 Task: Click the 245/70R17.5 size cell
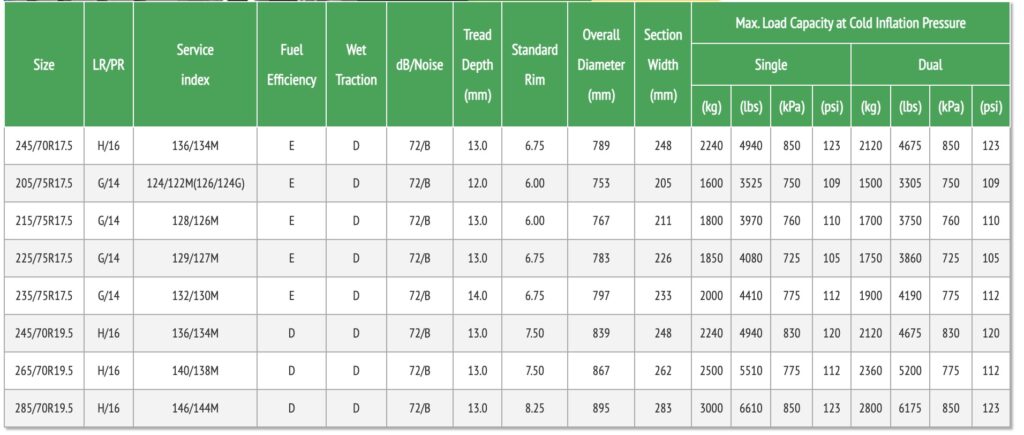click(x=44, y=146)
